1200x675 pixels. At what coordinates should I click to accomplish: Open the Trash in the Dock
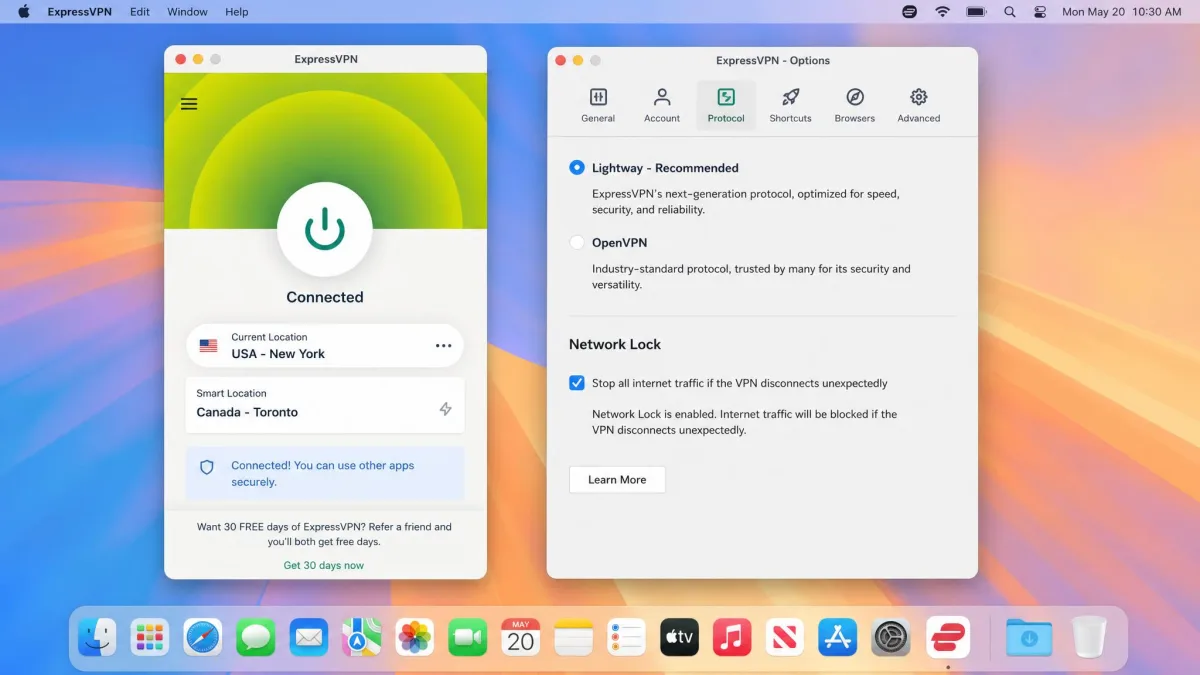point(1089,636)
